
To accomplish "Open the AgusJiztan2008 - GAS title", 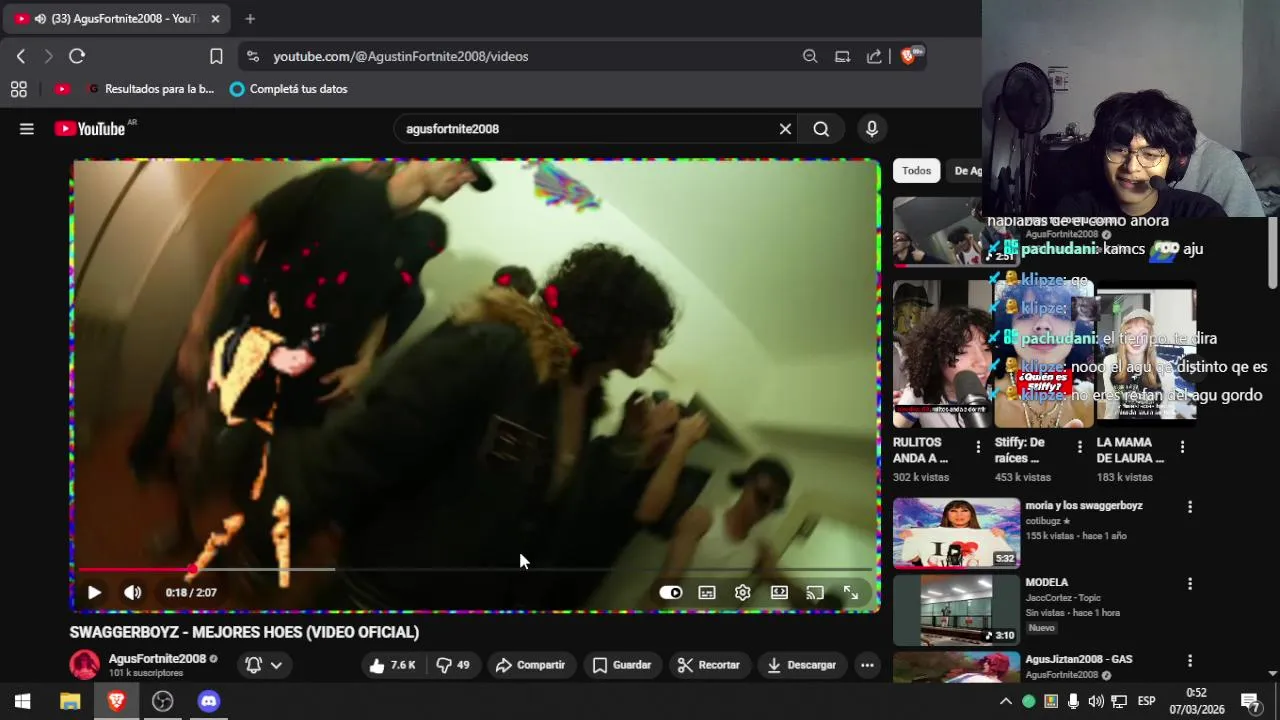I will coord(1079,660).
